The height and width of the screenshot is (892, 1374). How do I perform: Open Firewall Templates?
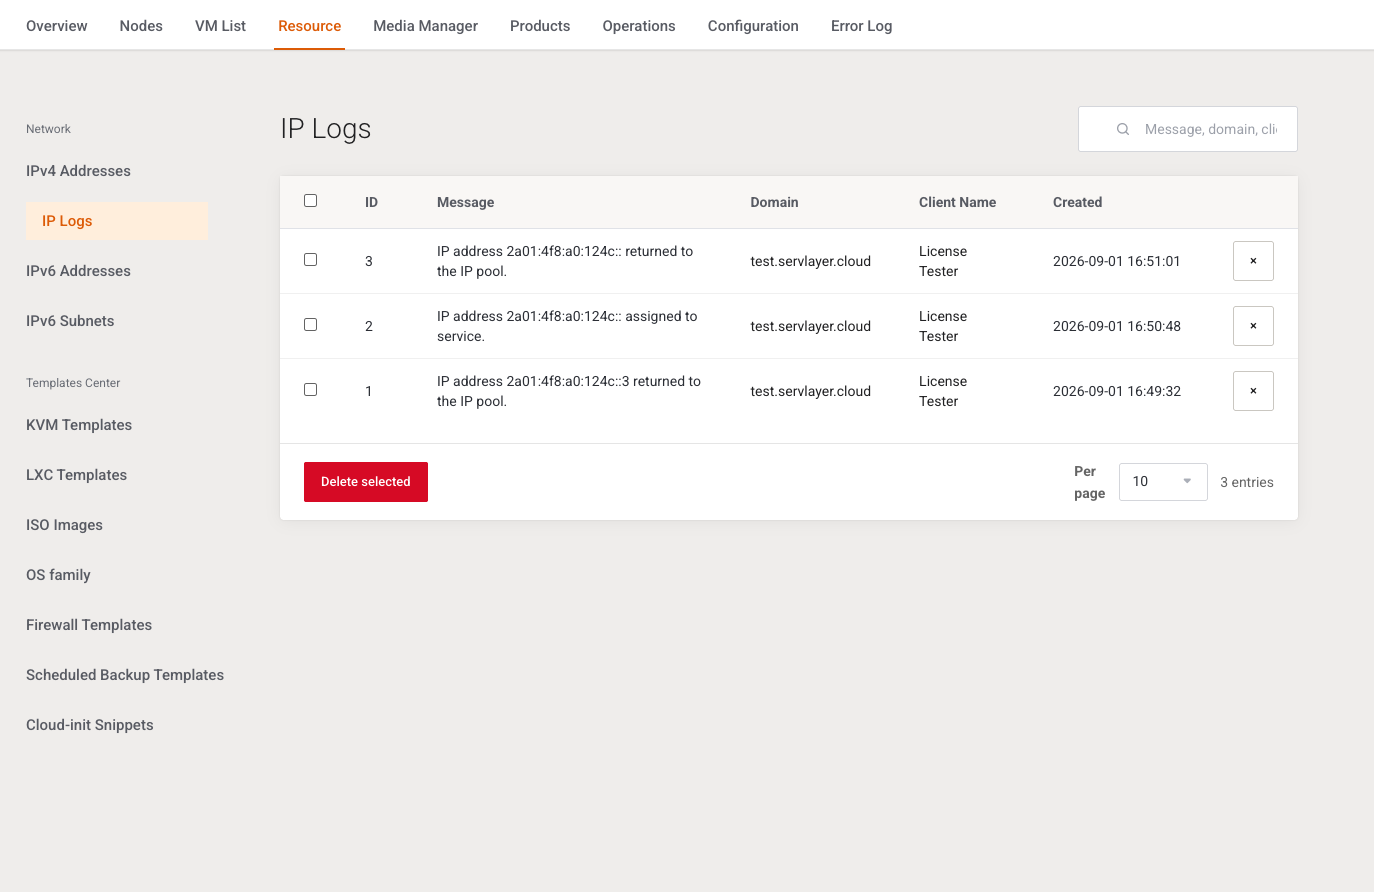pos(89,625)
